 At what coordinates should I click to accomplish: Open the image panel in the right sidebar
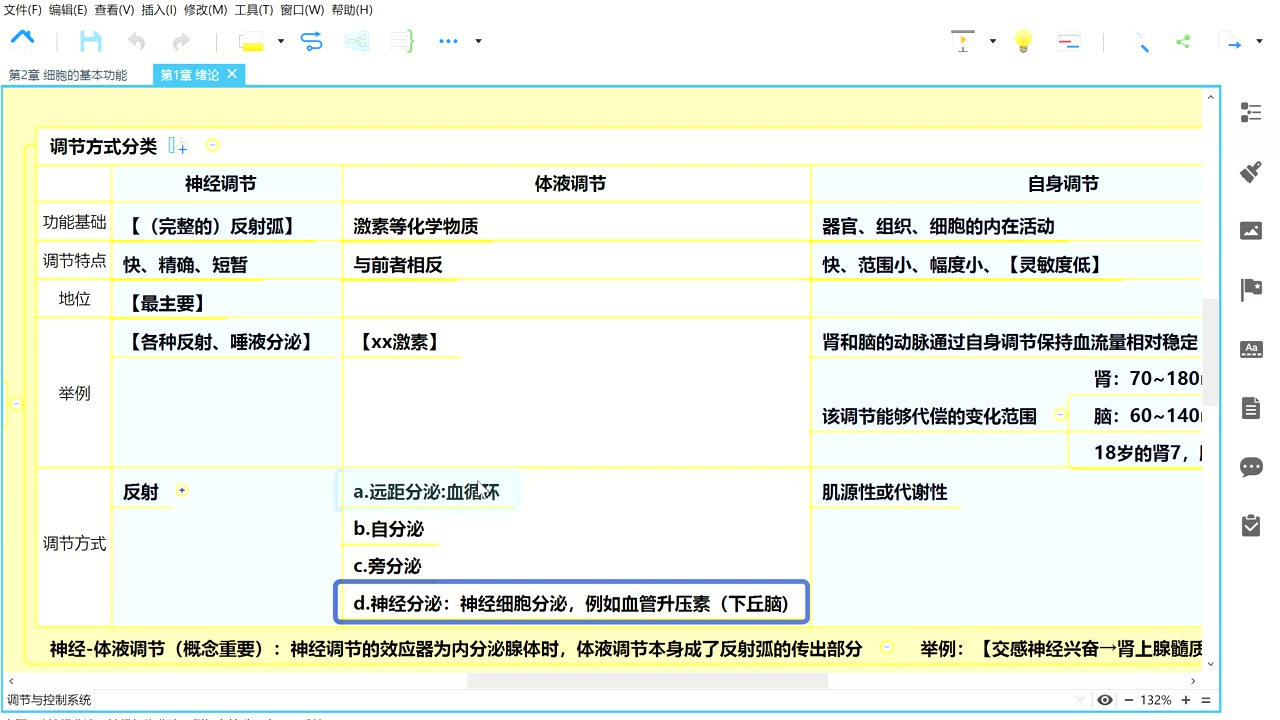(1251, 230)
